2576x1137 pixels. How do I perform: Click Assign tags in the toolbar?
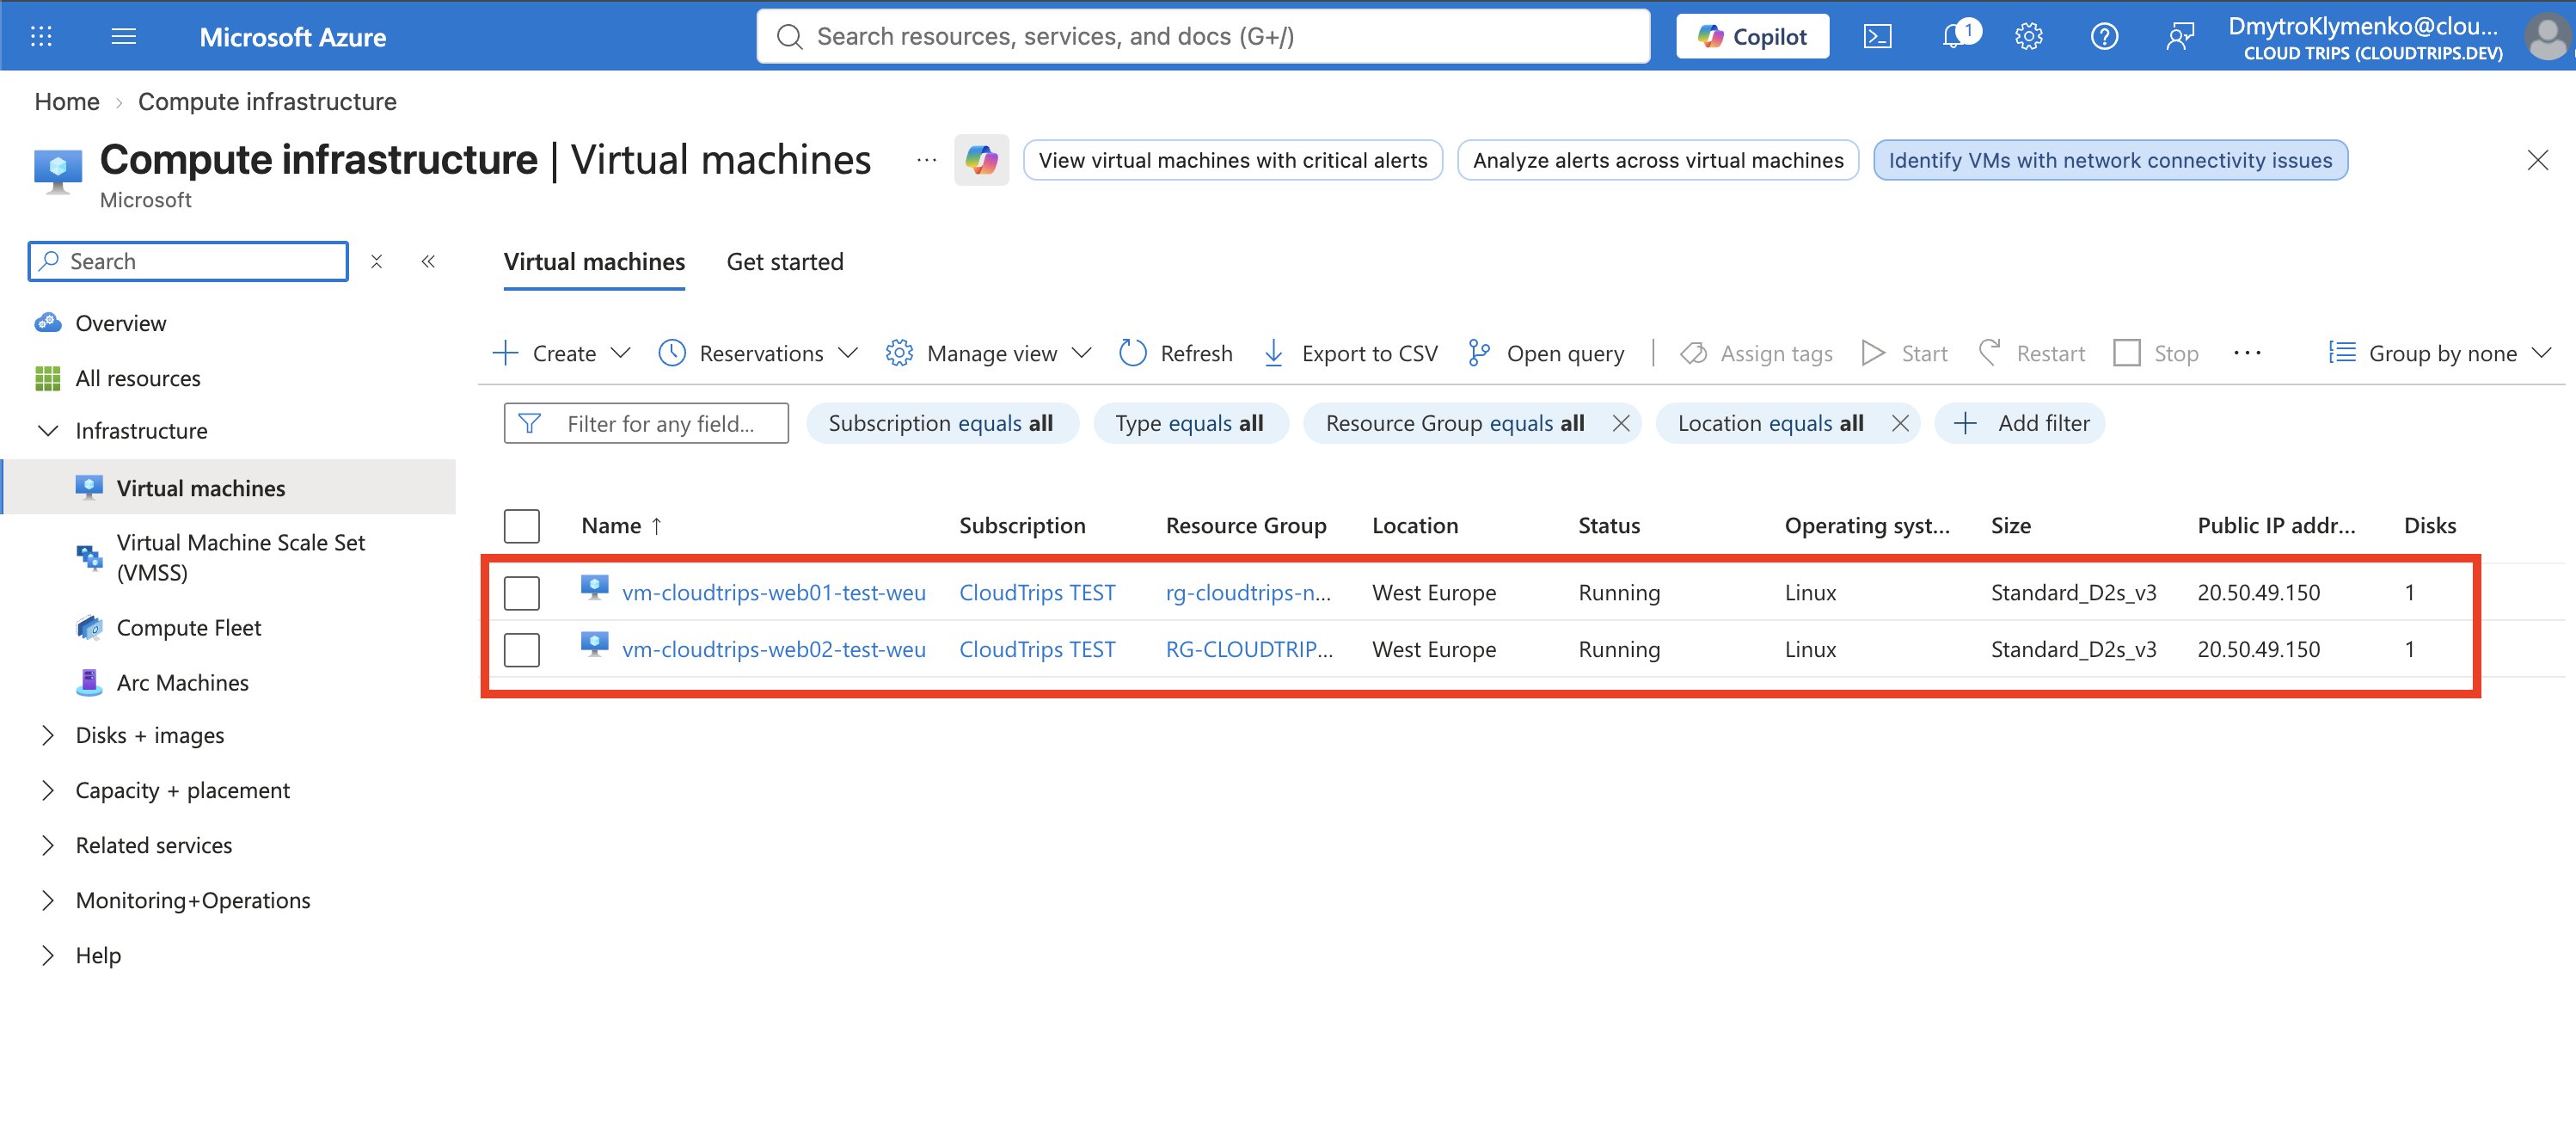pos(1757,353)
